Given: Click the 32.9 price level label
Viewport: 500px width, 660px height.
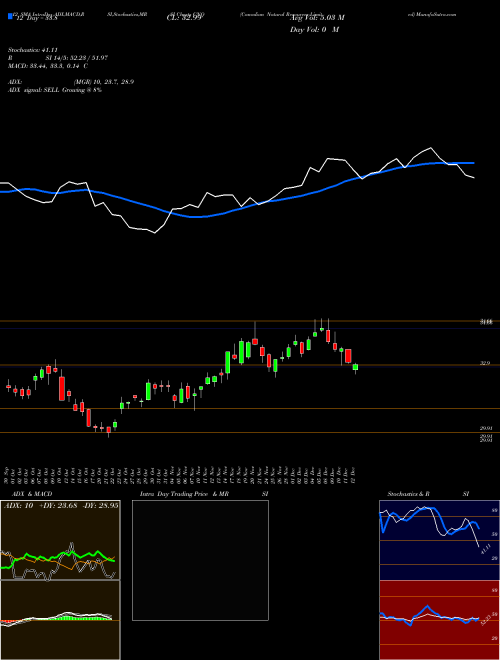Looking at the screenshot, I should pos(485,362).
